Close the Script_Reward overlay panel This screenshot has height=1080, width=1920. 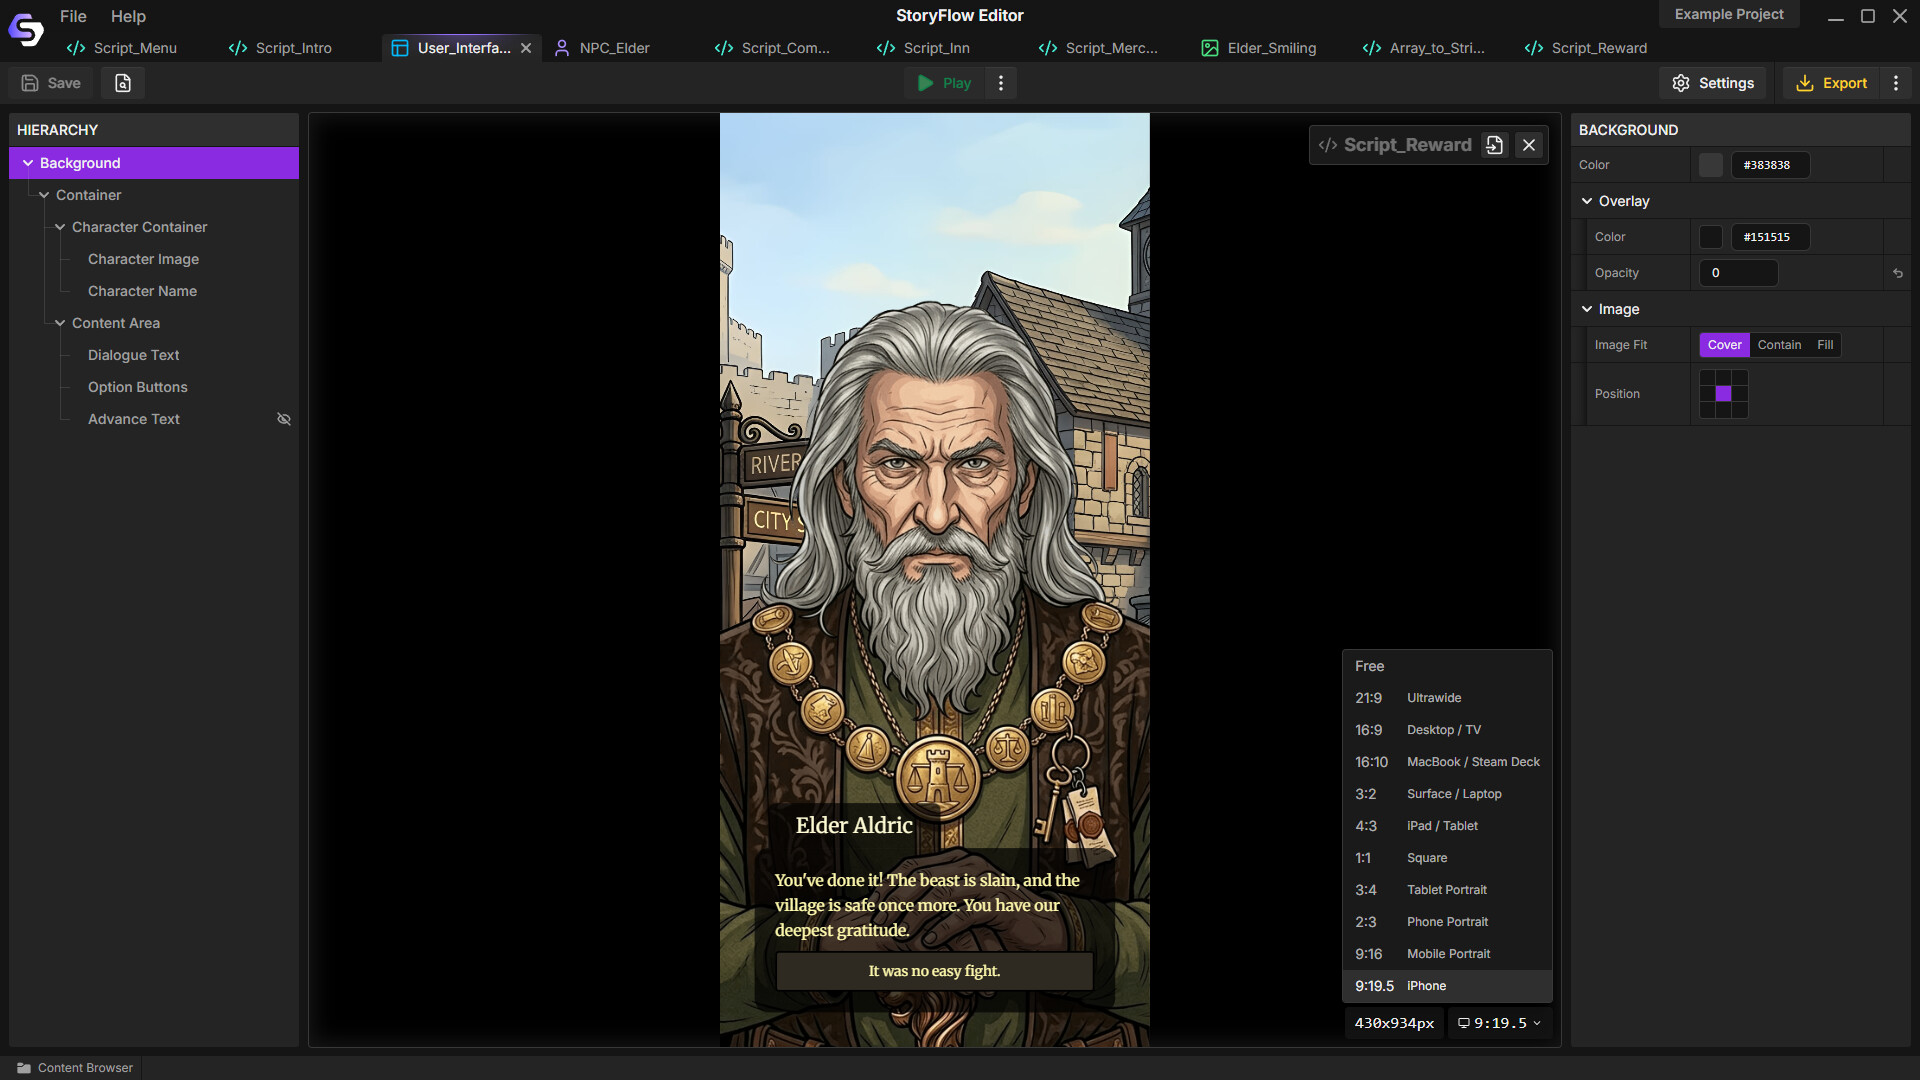tap(1529, 145)
